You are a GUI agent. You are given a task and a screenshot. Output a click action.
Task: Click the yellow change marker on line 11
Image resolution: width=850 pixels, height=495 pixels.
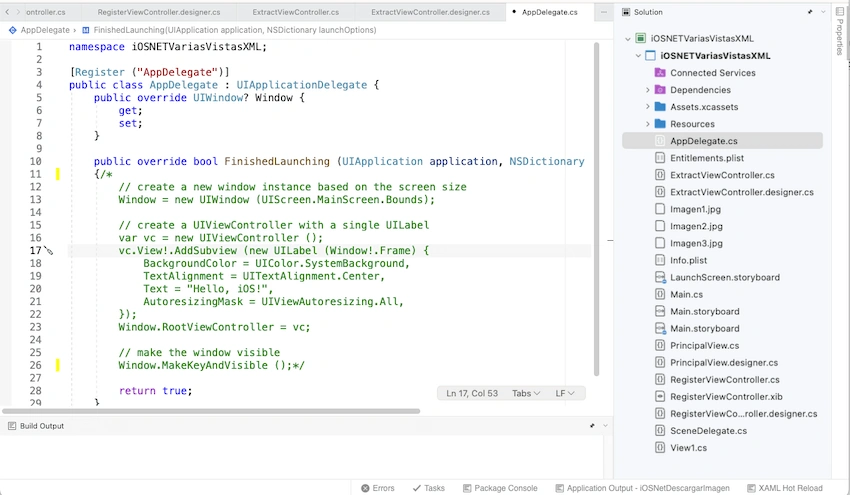pos(57,174)
